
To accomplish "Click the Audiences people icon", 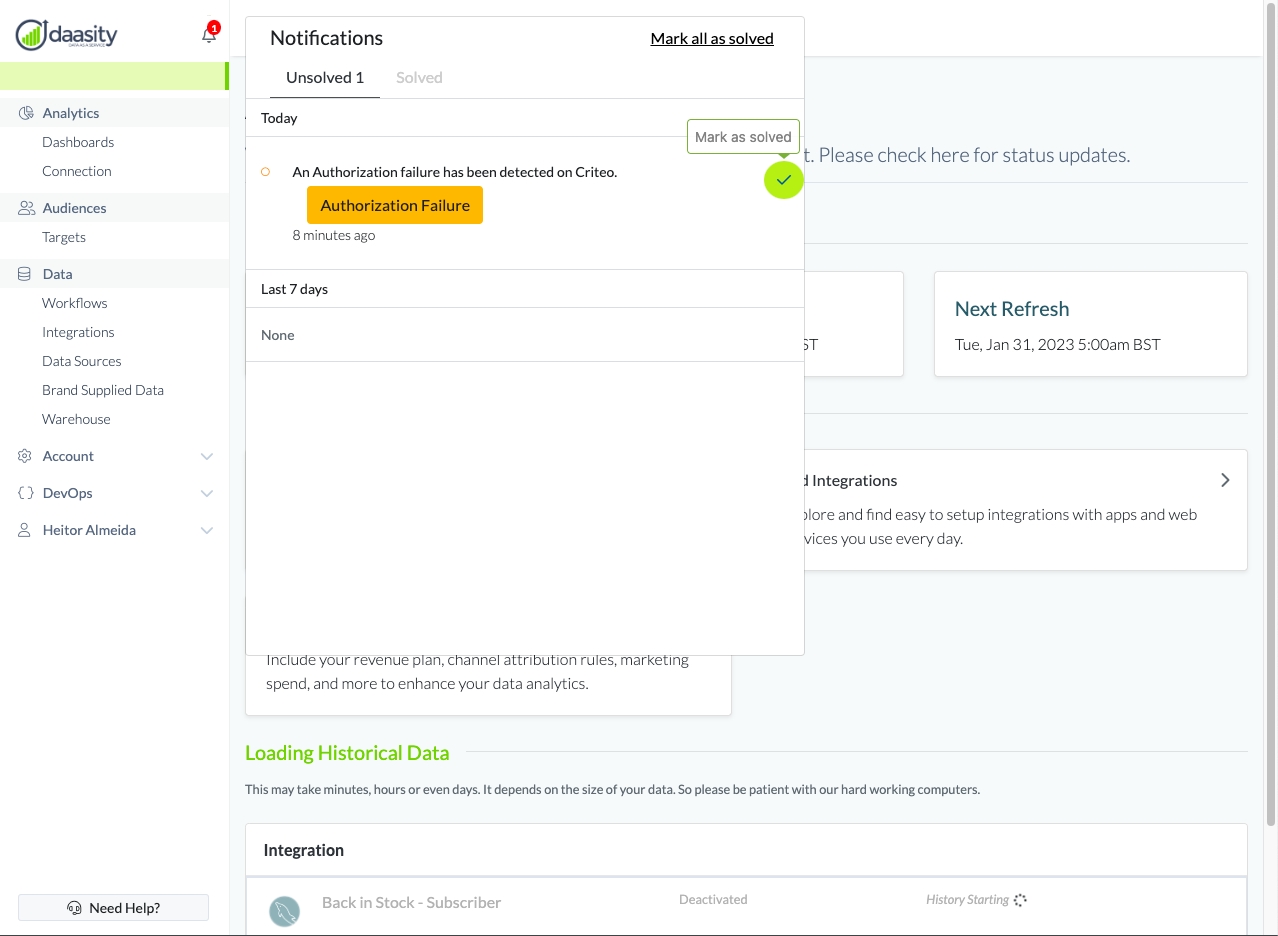I will coord(26,208).
